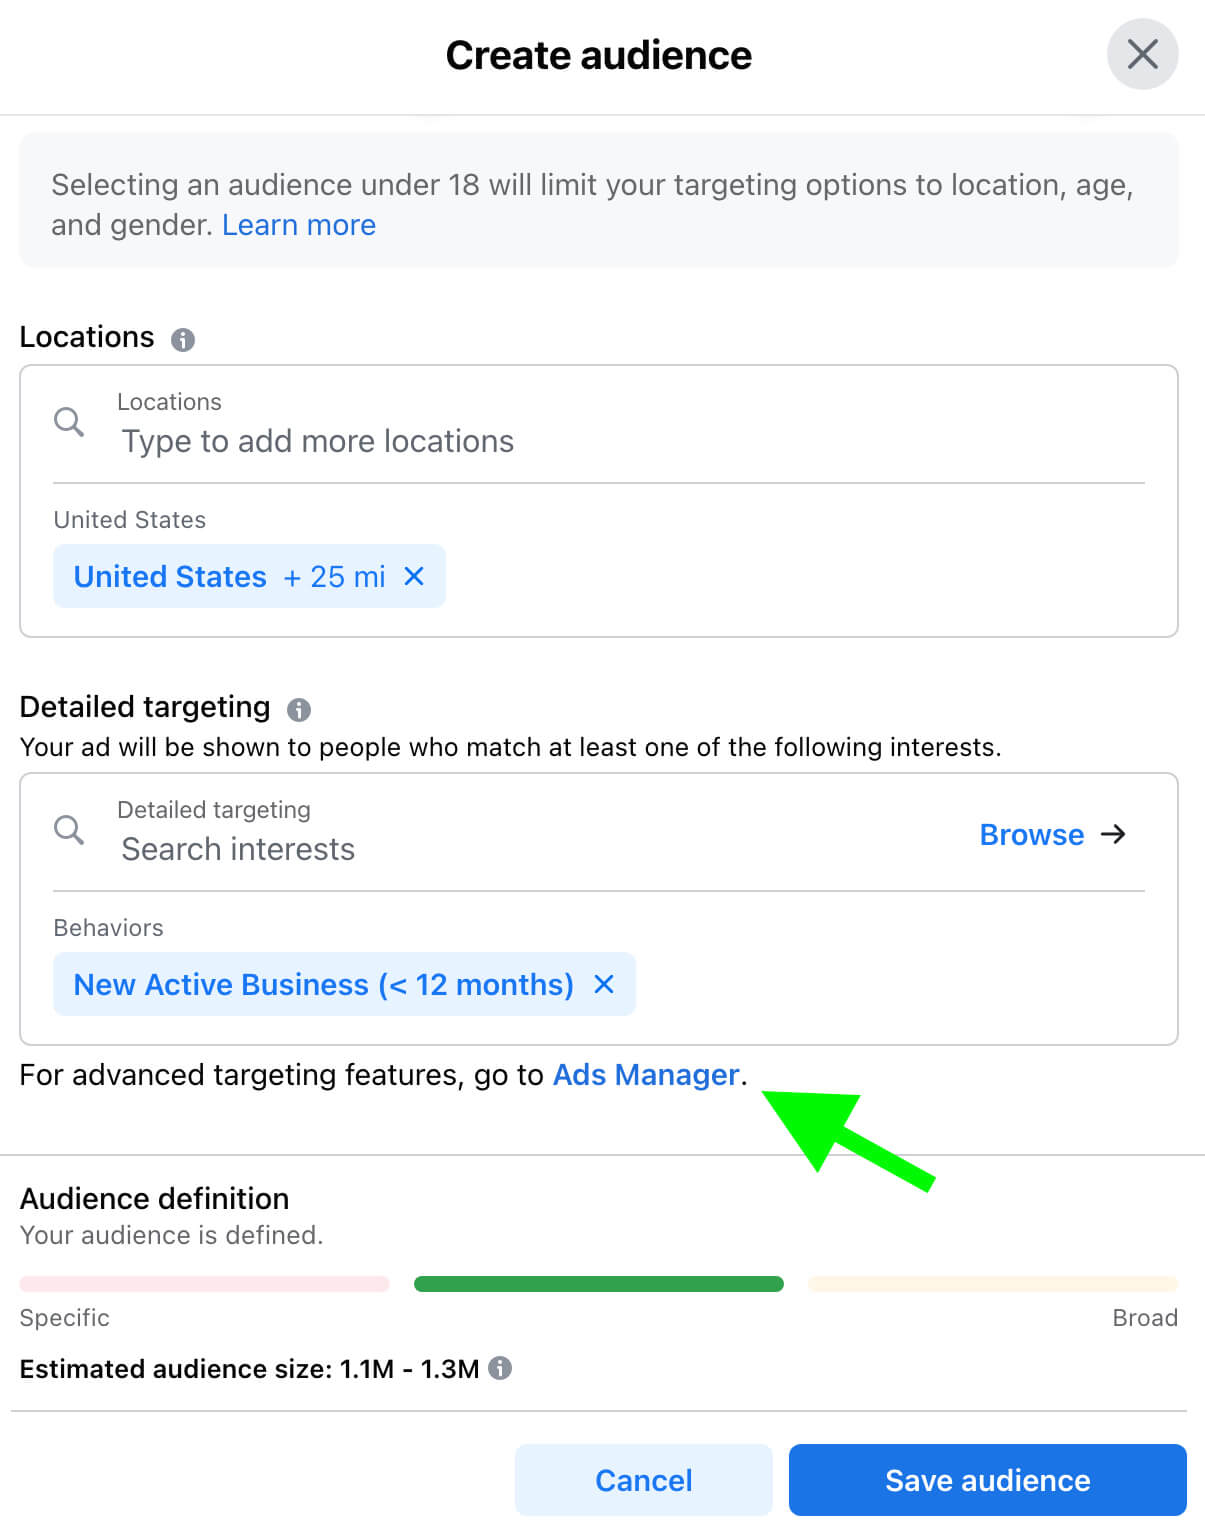Click the Browse arrow icon
1205x1534 pixels.
tap(1113, 834)
